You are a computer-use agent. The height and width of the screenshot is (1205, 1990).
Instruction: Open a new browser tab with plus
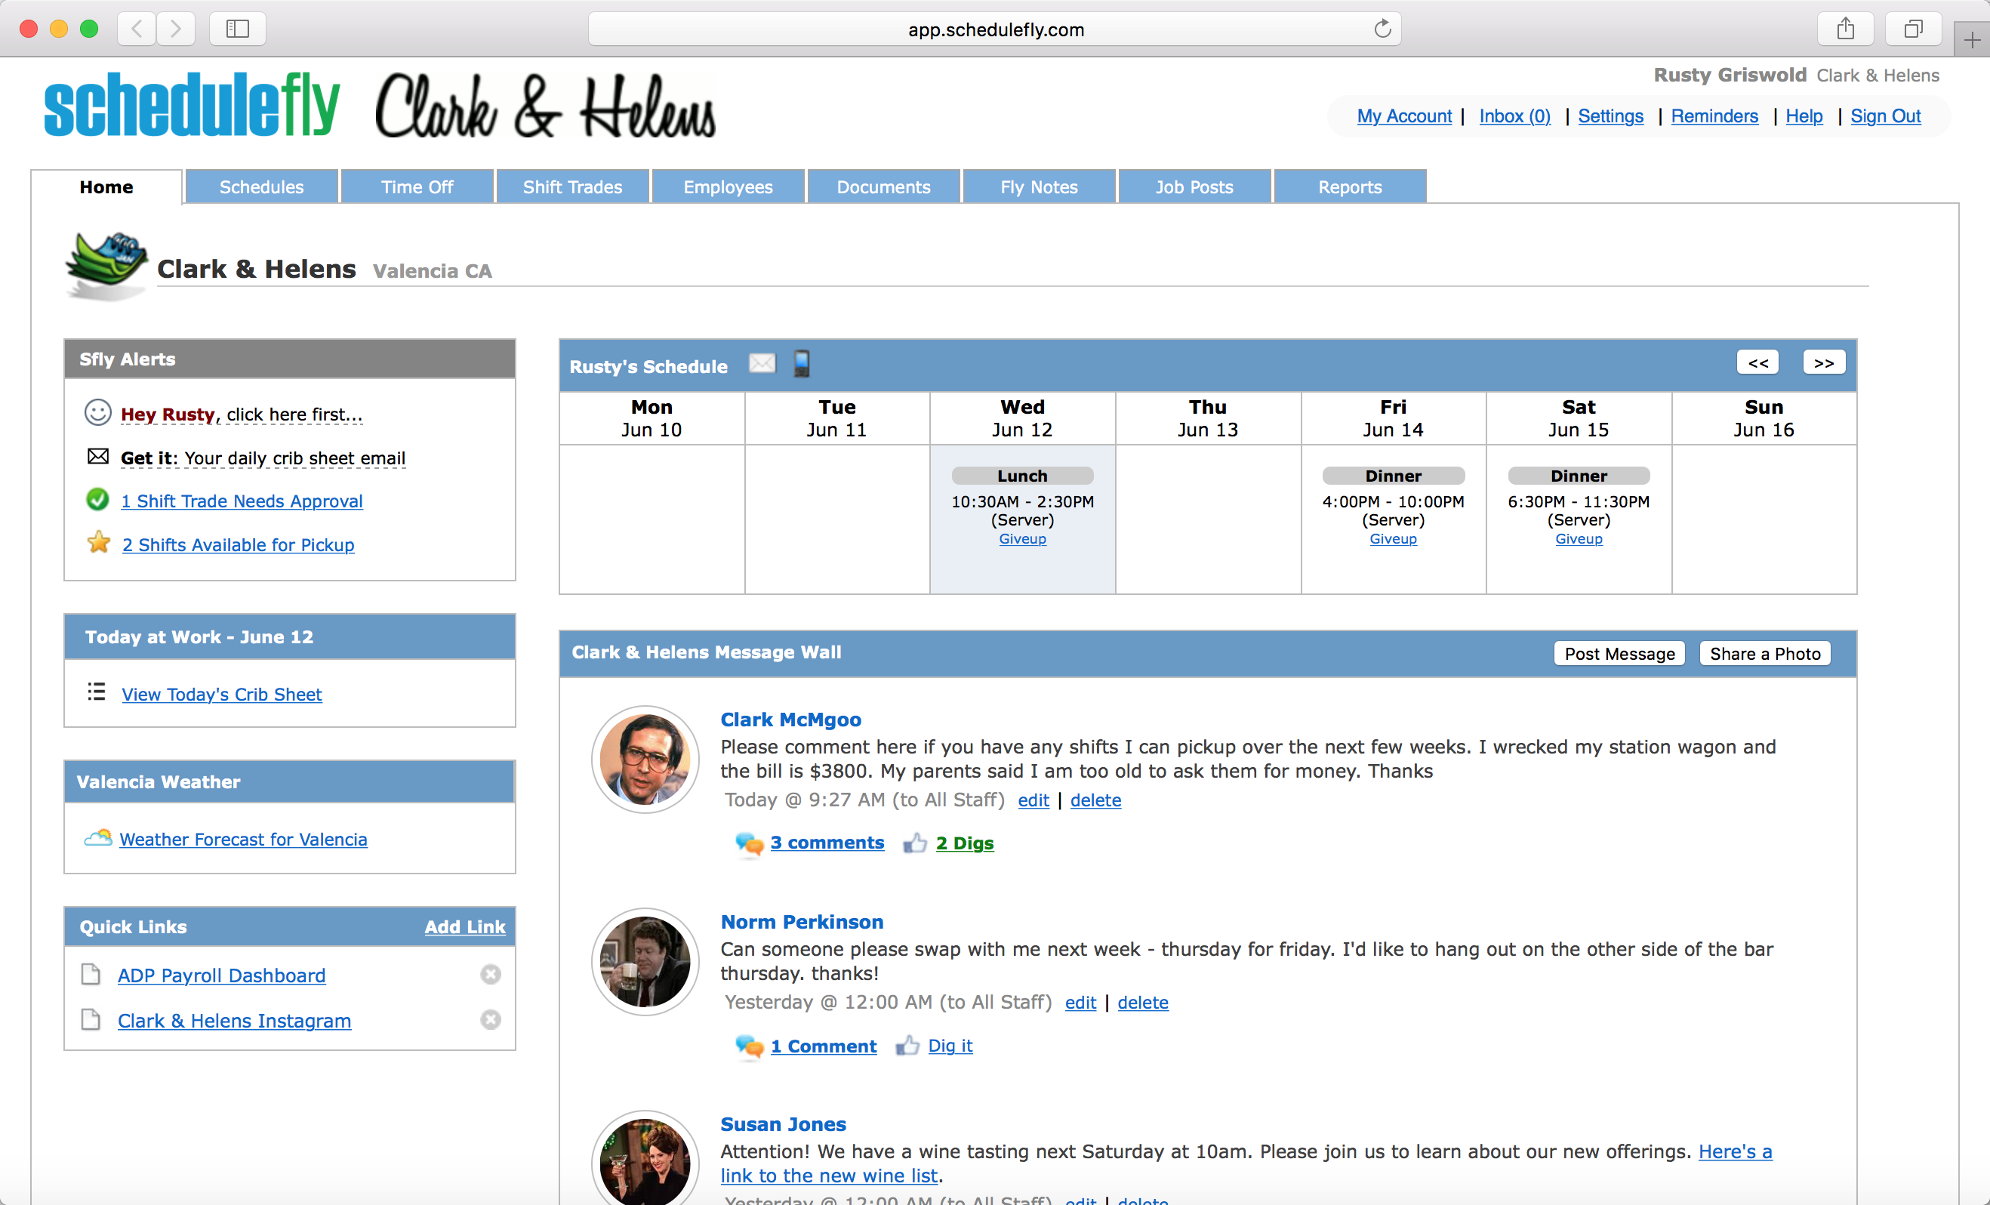(x=1972, y=40)
